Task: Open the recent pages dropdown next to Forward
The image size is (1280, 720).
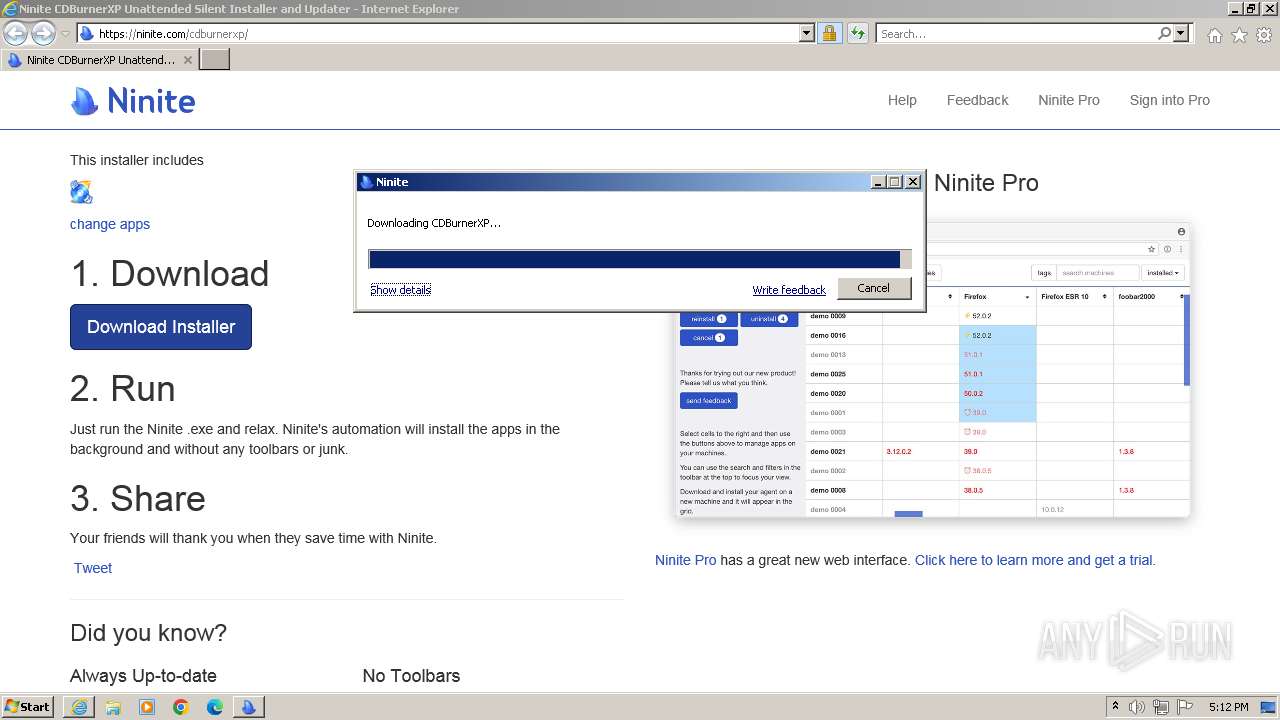Action: (65, 34)
